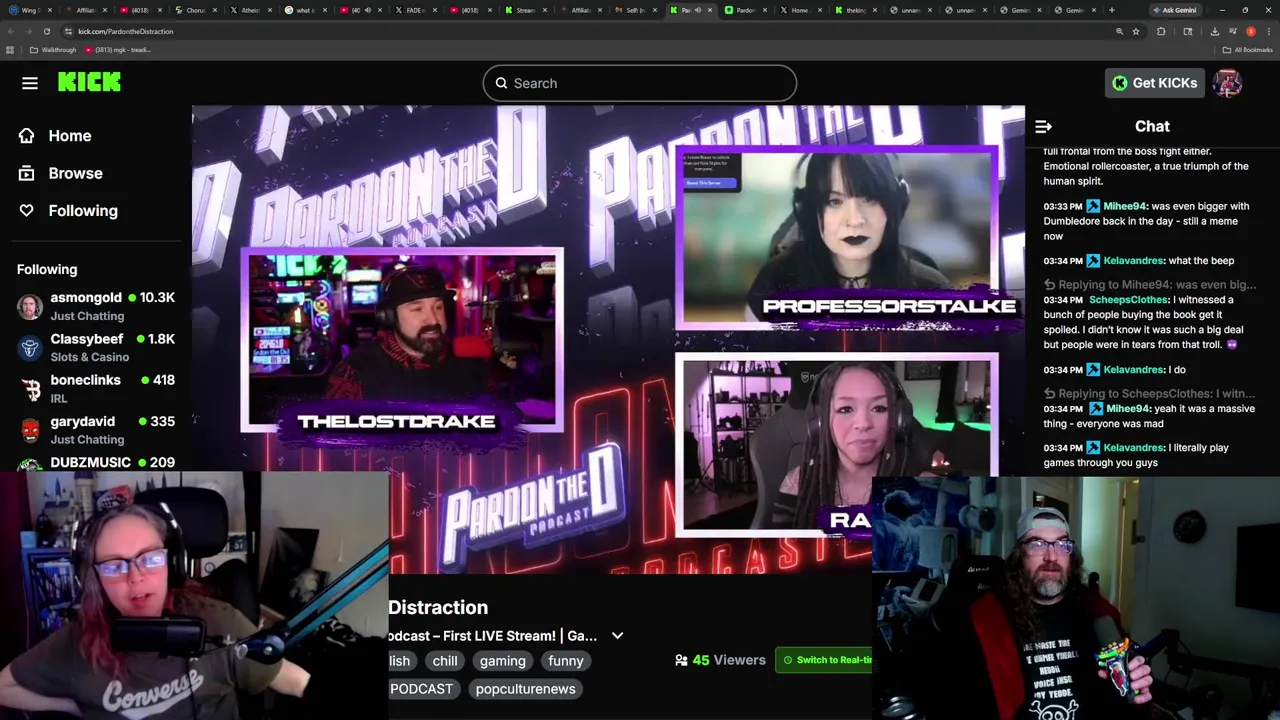Open the asmongold channel
Viewport: 1280px width, 720px height.
(97, 306)
